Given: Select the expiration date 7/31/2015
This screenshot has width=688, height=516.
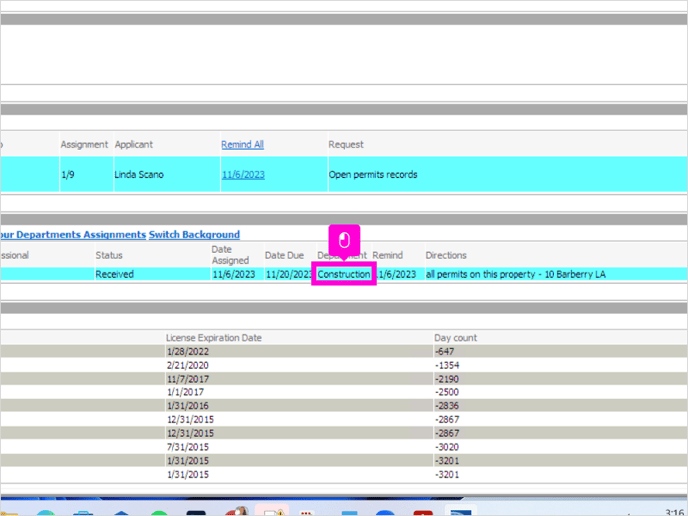Looking at the screenshot, I should [x=188, y=447].
